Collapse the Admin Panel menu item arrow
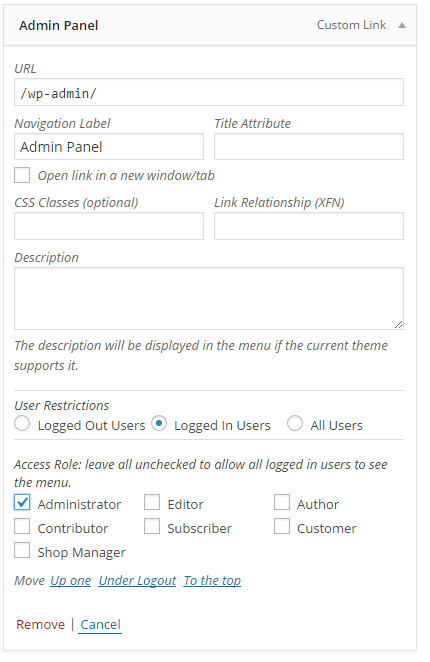 [x=402, y=25]
